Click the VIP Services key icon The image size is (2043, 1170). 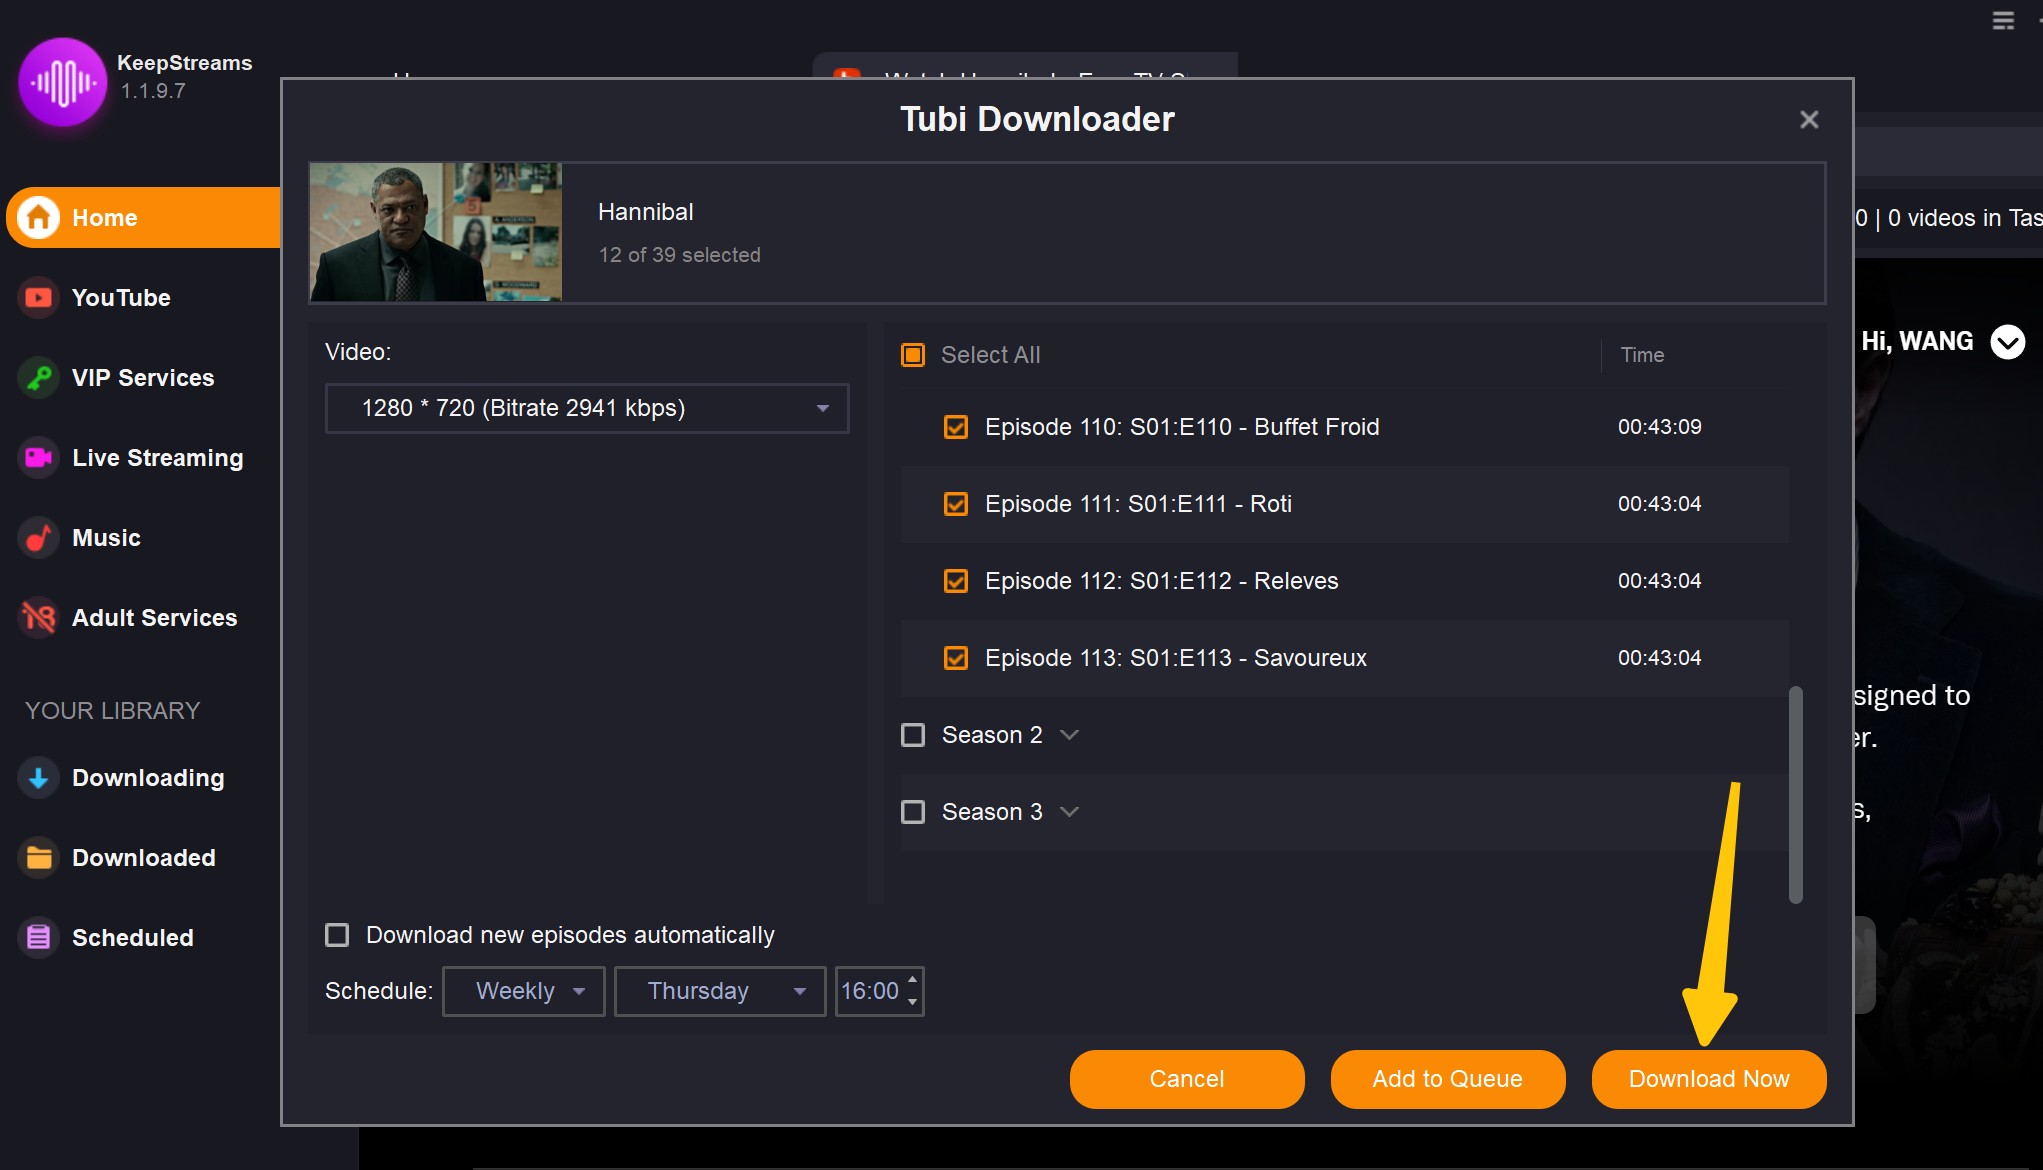click(39, 377)
